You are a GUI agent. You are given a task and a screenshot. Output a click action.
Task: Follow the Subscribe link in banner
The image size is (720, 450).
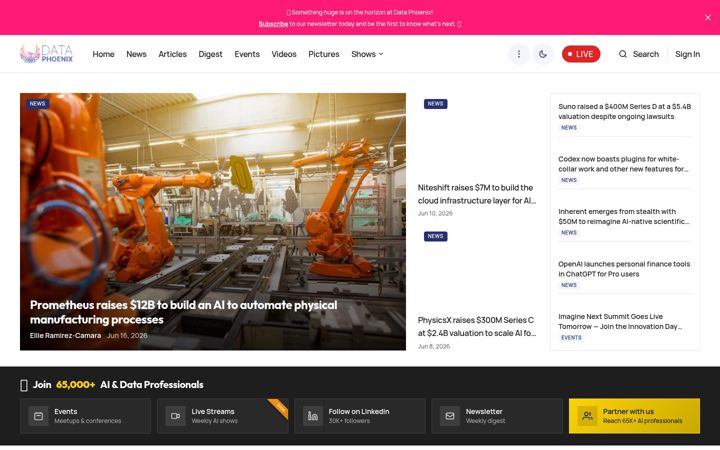coord(273,24)
